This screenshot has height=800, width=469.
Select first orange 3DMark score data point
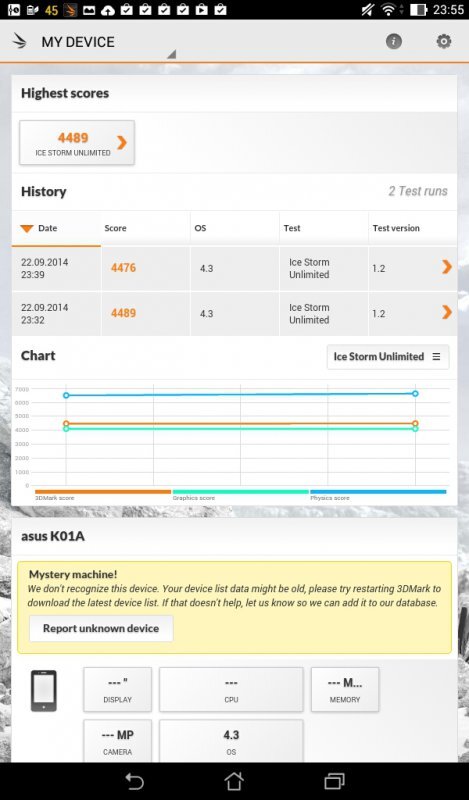[66, 423]
